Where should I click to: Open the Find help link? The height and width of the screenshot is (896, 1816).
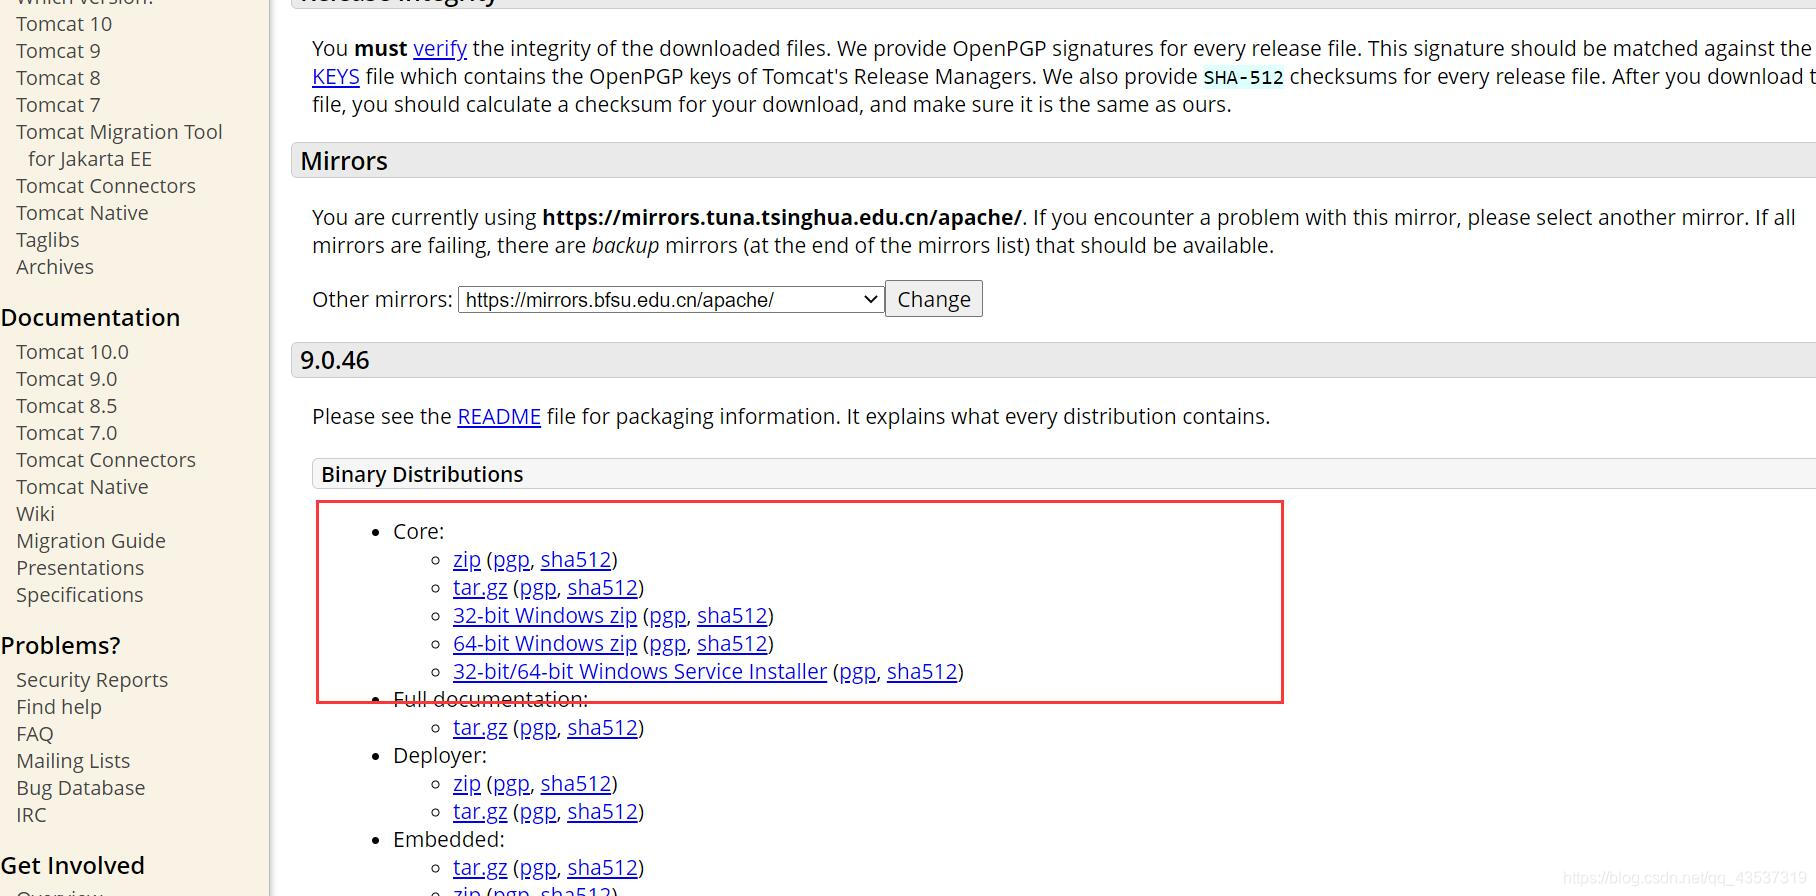59,707
